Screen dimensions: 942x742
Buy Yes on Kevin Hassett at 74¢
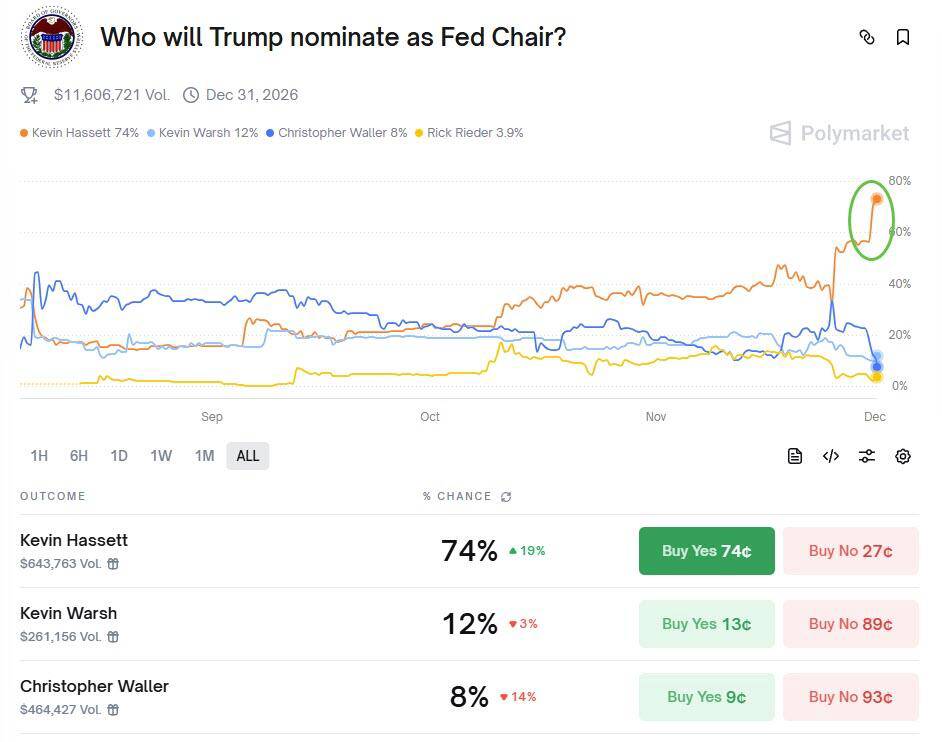pyautogui.click(x=706, y=550)
